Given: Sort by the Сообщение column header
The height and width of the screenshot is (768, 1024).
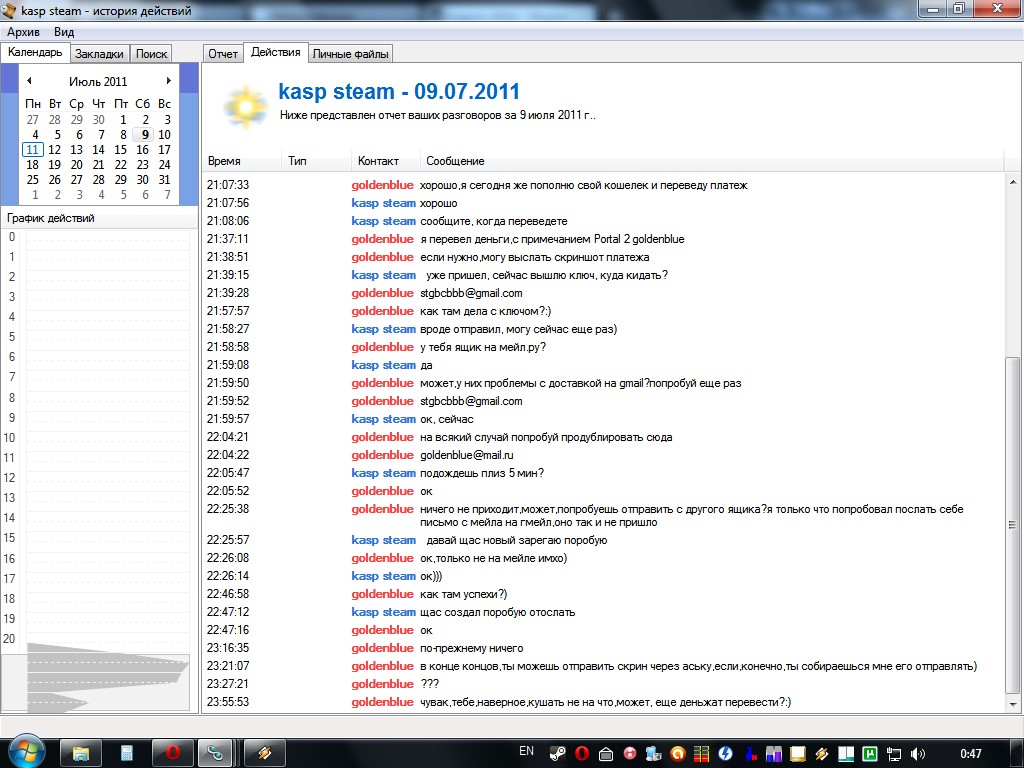Looking at the screenshot, I should pos(711,161).
